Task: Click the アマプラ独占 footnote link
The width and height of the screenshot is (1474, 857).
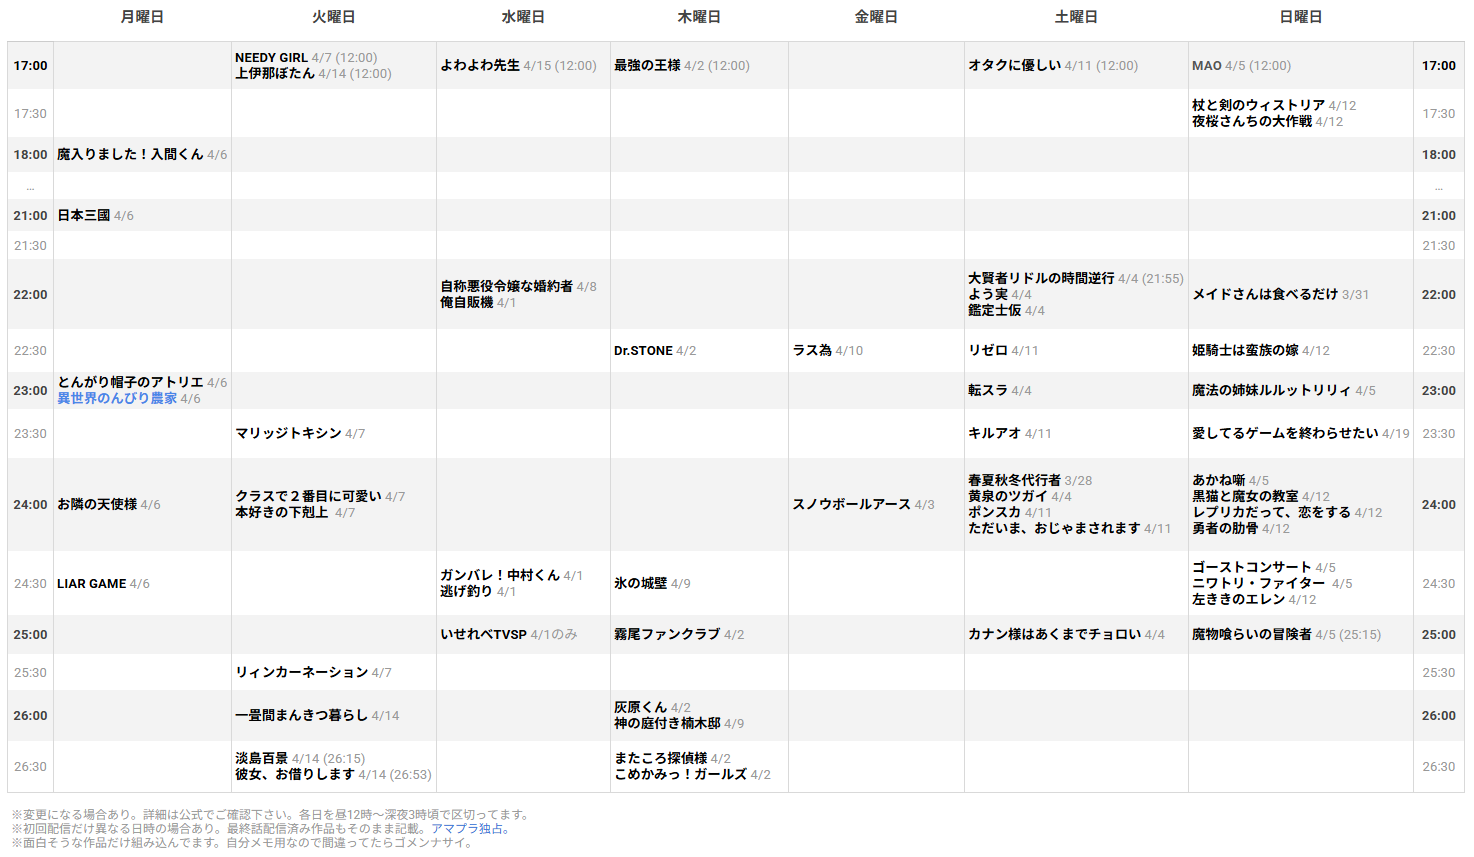Action: (x=470, y=828)
